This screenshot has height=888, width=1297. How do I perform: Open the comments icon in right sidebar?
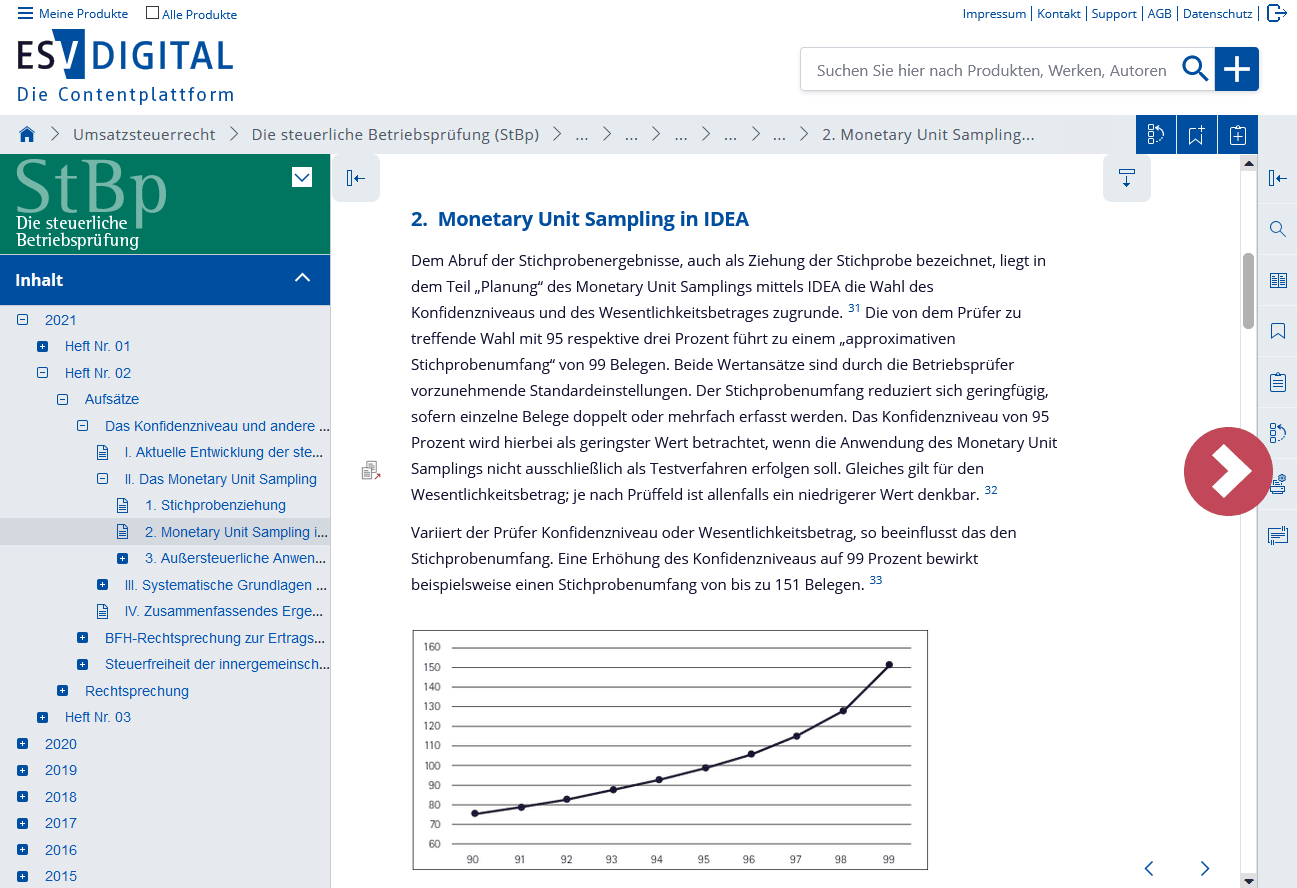[x=1277, y=536]
